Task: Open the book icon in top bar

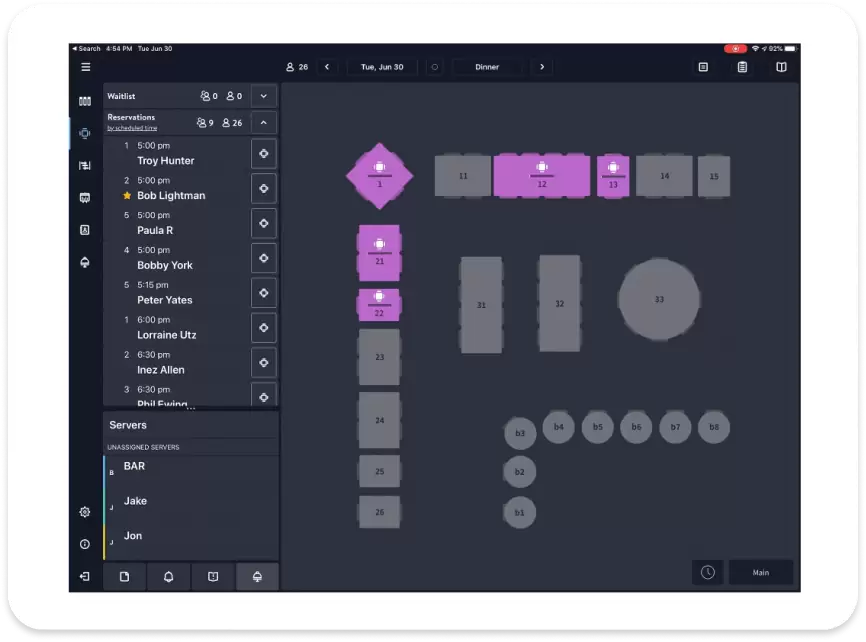Action: click(781, 67)
